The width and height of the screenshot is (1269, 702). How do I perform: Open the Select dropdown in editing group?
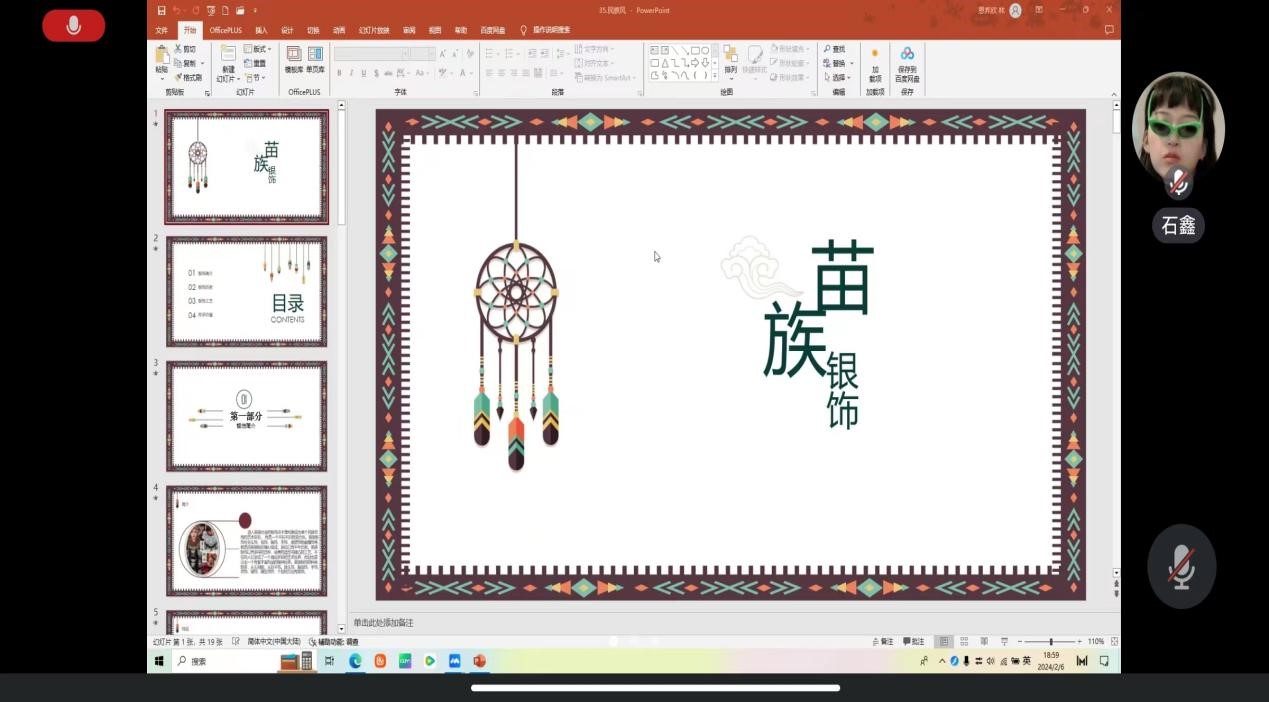click(837, 77)
